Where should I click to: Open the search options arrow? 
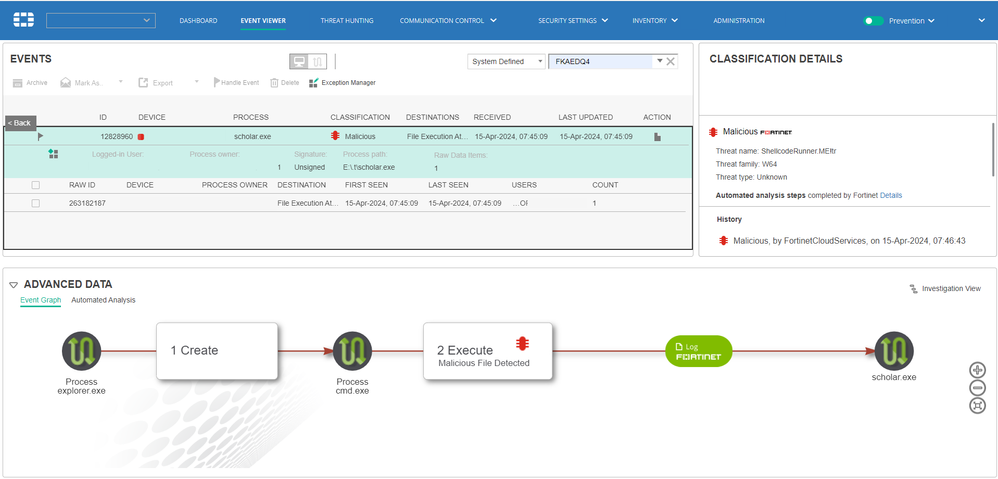pos(660,61)
